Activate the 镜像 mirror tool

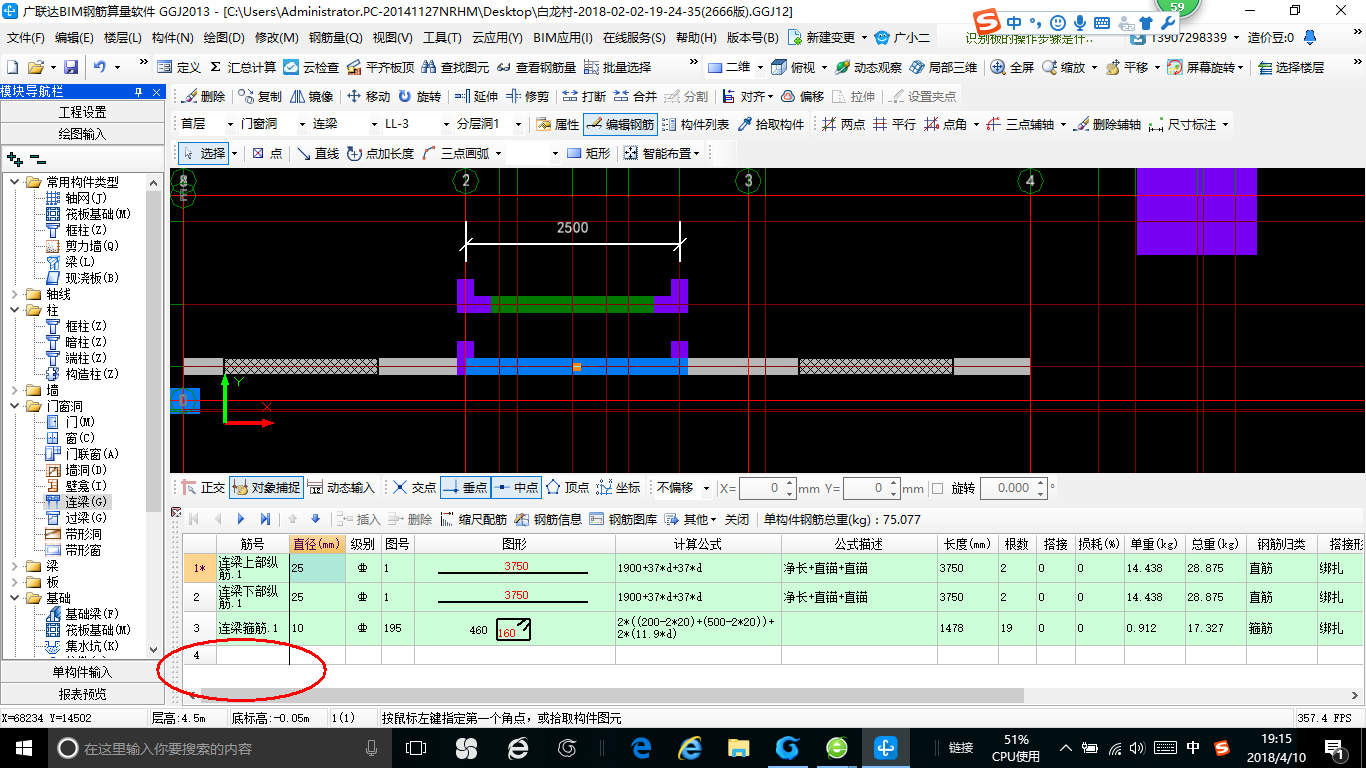point(312,97)
